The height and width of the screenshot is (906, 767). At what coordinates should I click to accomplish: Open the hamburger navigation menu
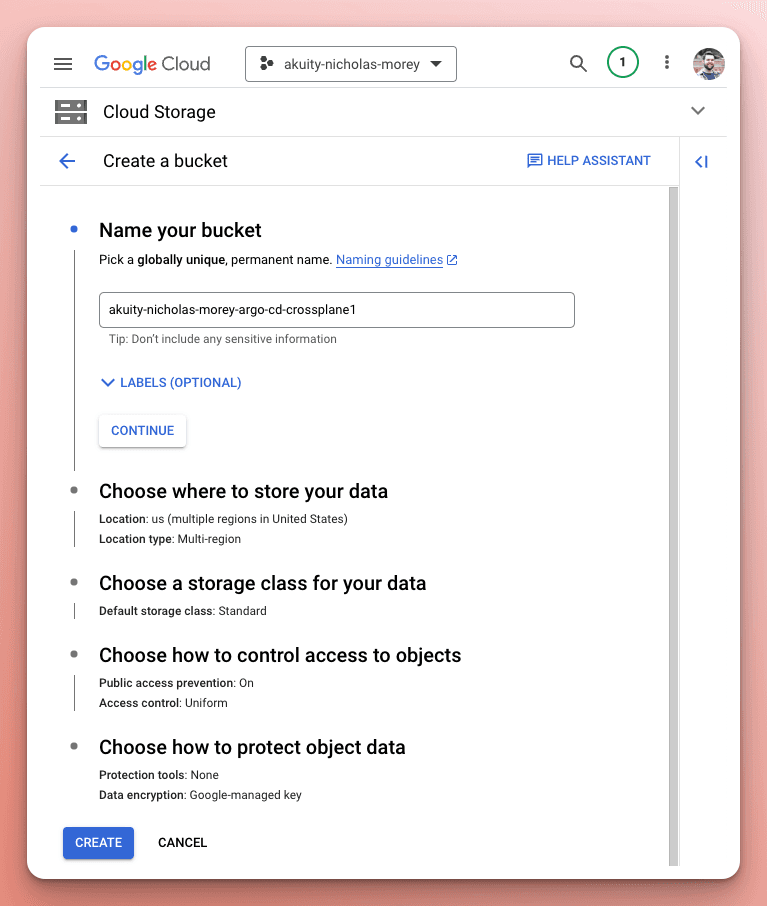point(63,64)
